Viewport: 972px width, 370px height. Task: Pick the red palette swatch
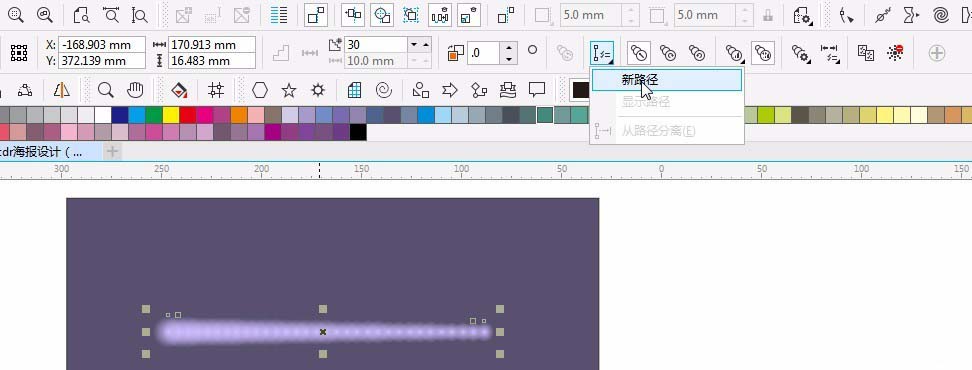[x=188, y=115]
